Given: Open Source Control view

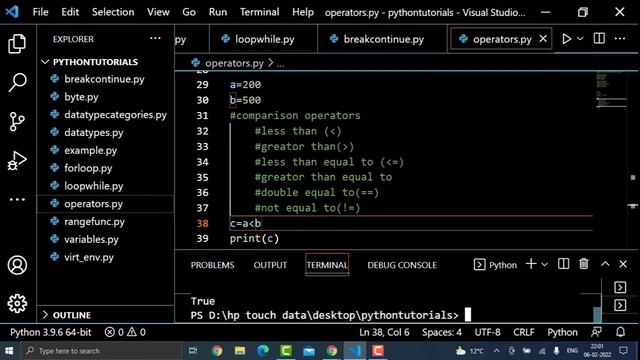Looking at the screenshot, I should [x=17, y=121].
